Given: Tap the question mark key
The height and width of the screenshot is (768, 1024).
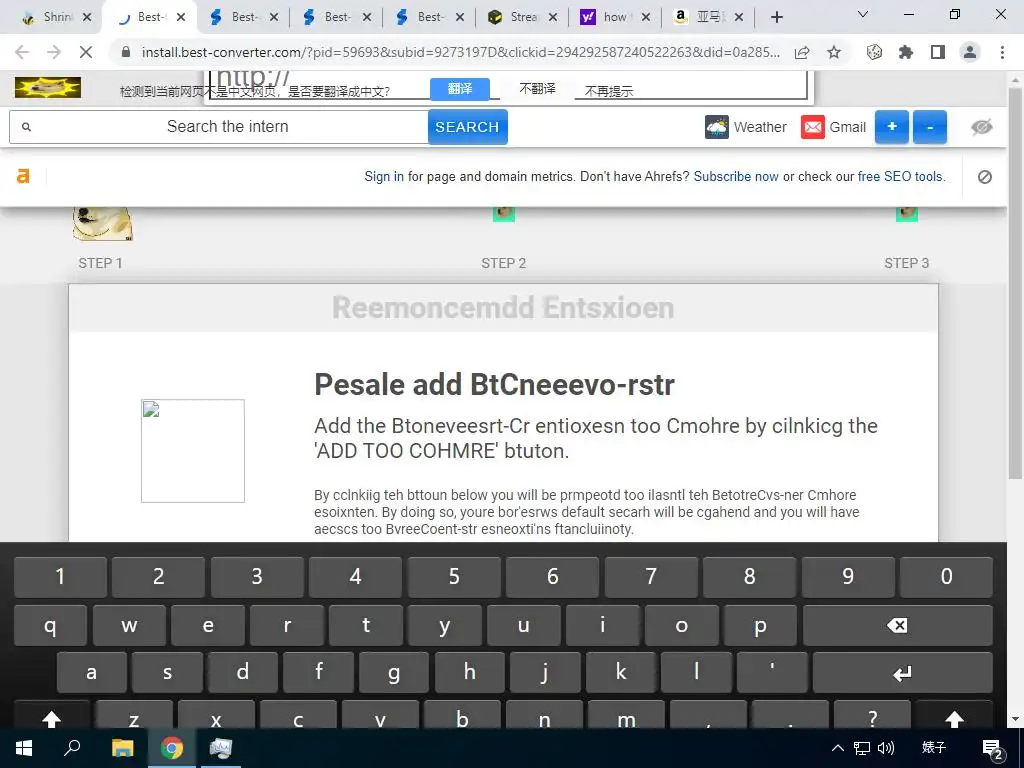Looking at the screenshot, I should 872,716.
